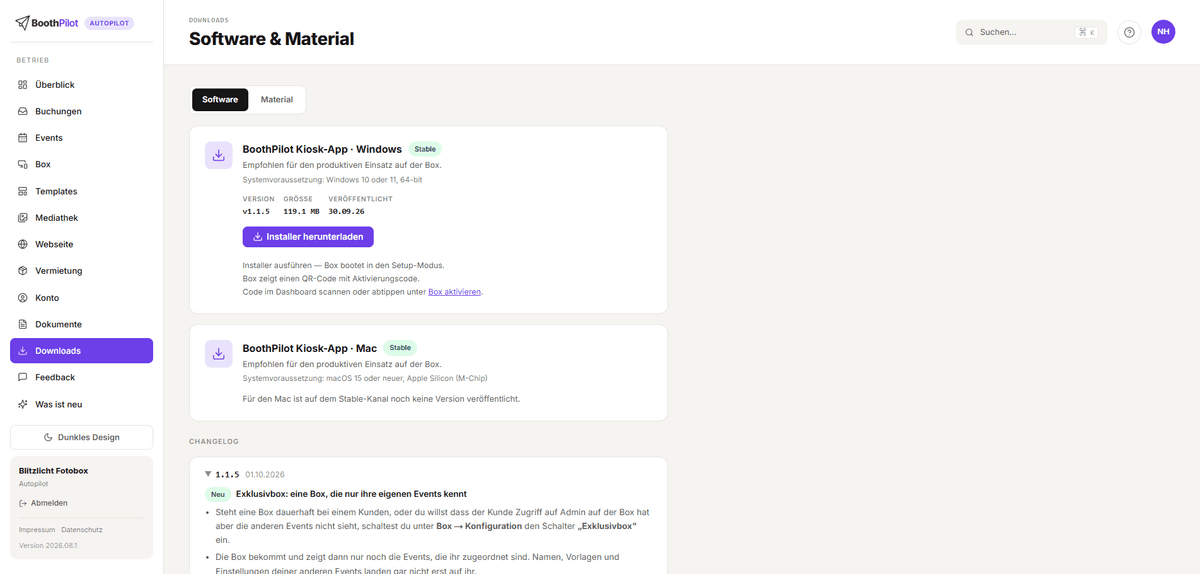
Task: Open Überblick in the sidebar
Action: [x=81, y=85]
